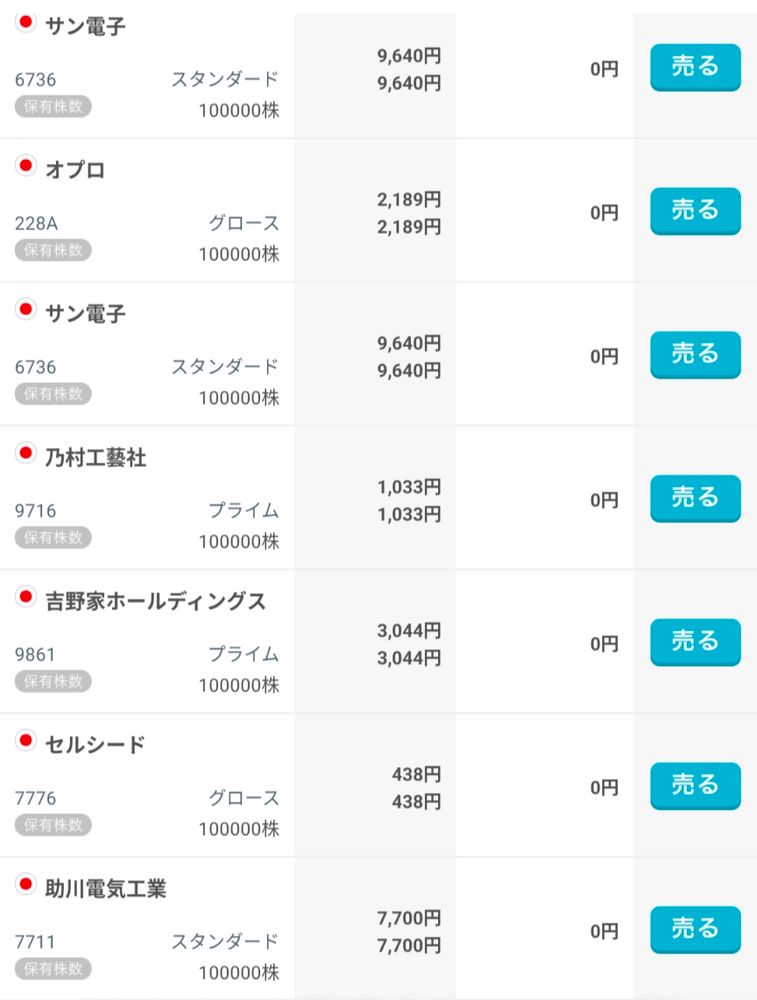
Task: Open the オプロ stock name
Action: (75, 169)
